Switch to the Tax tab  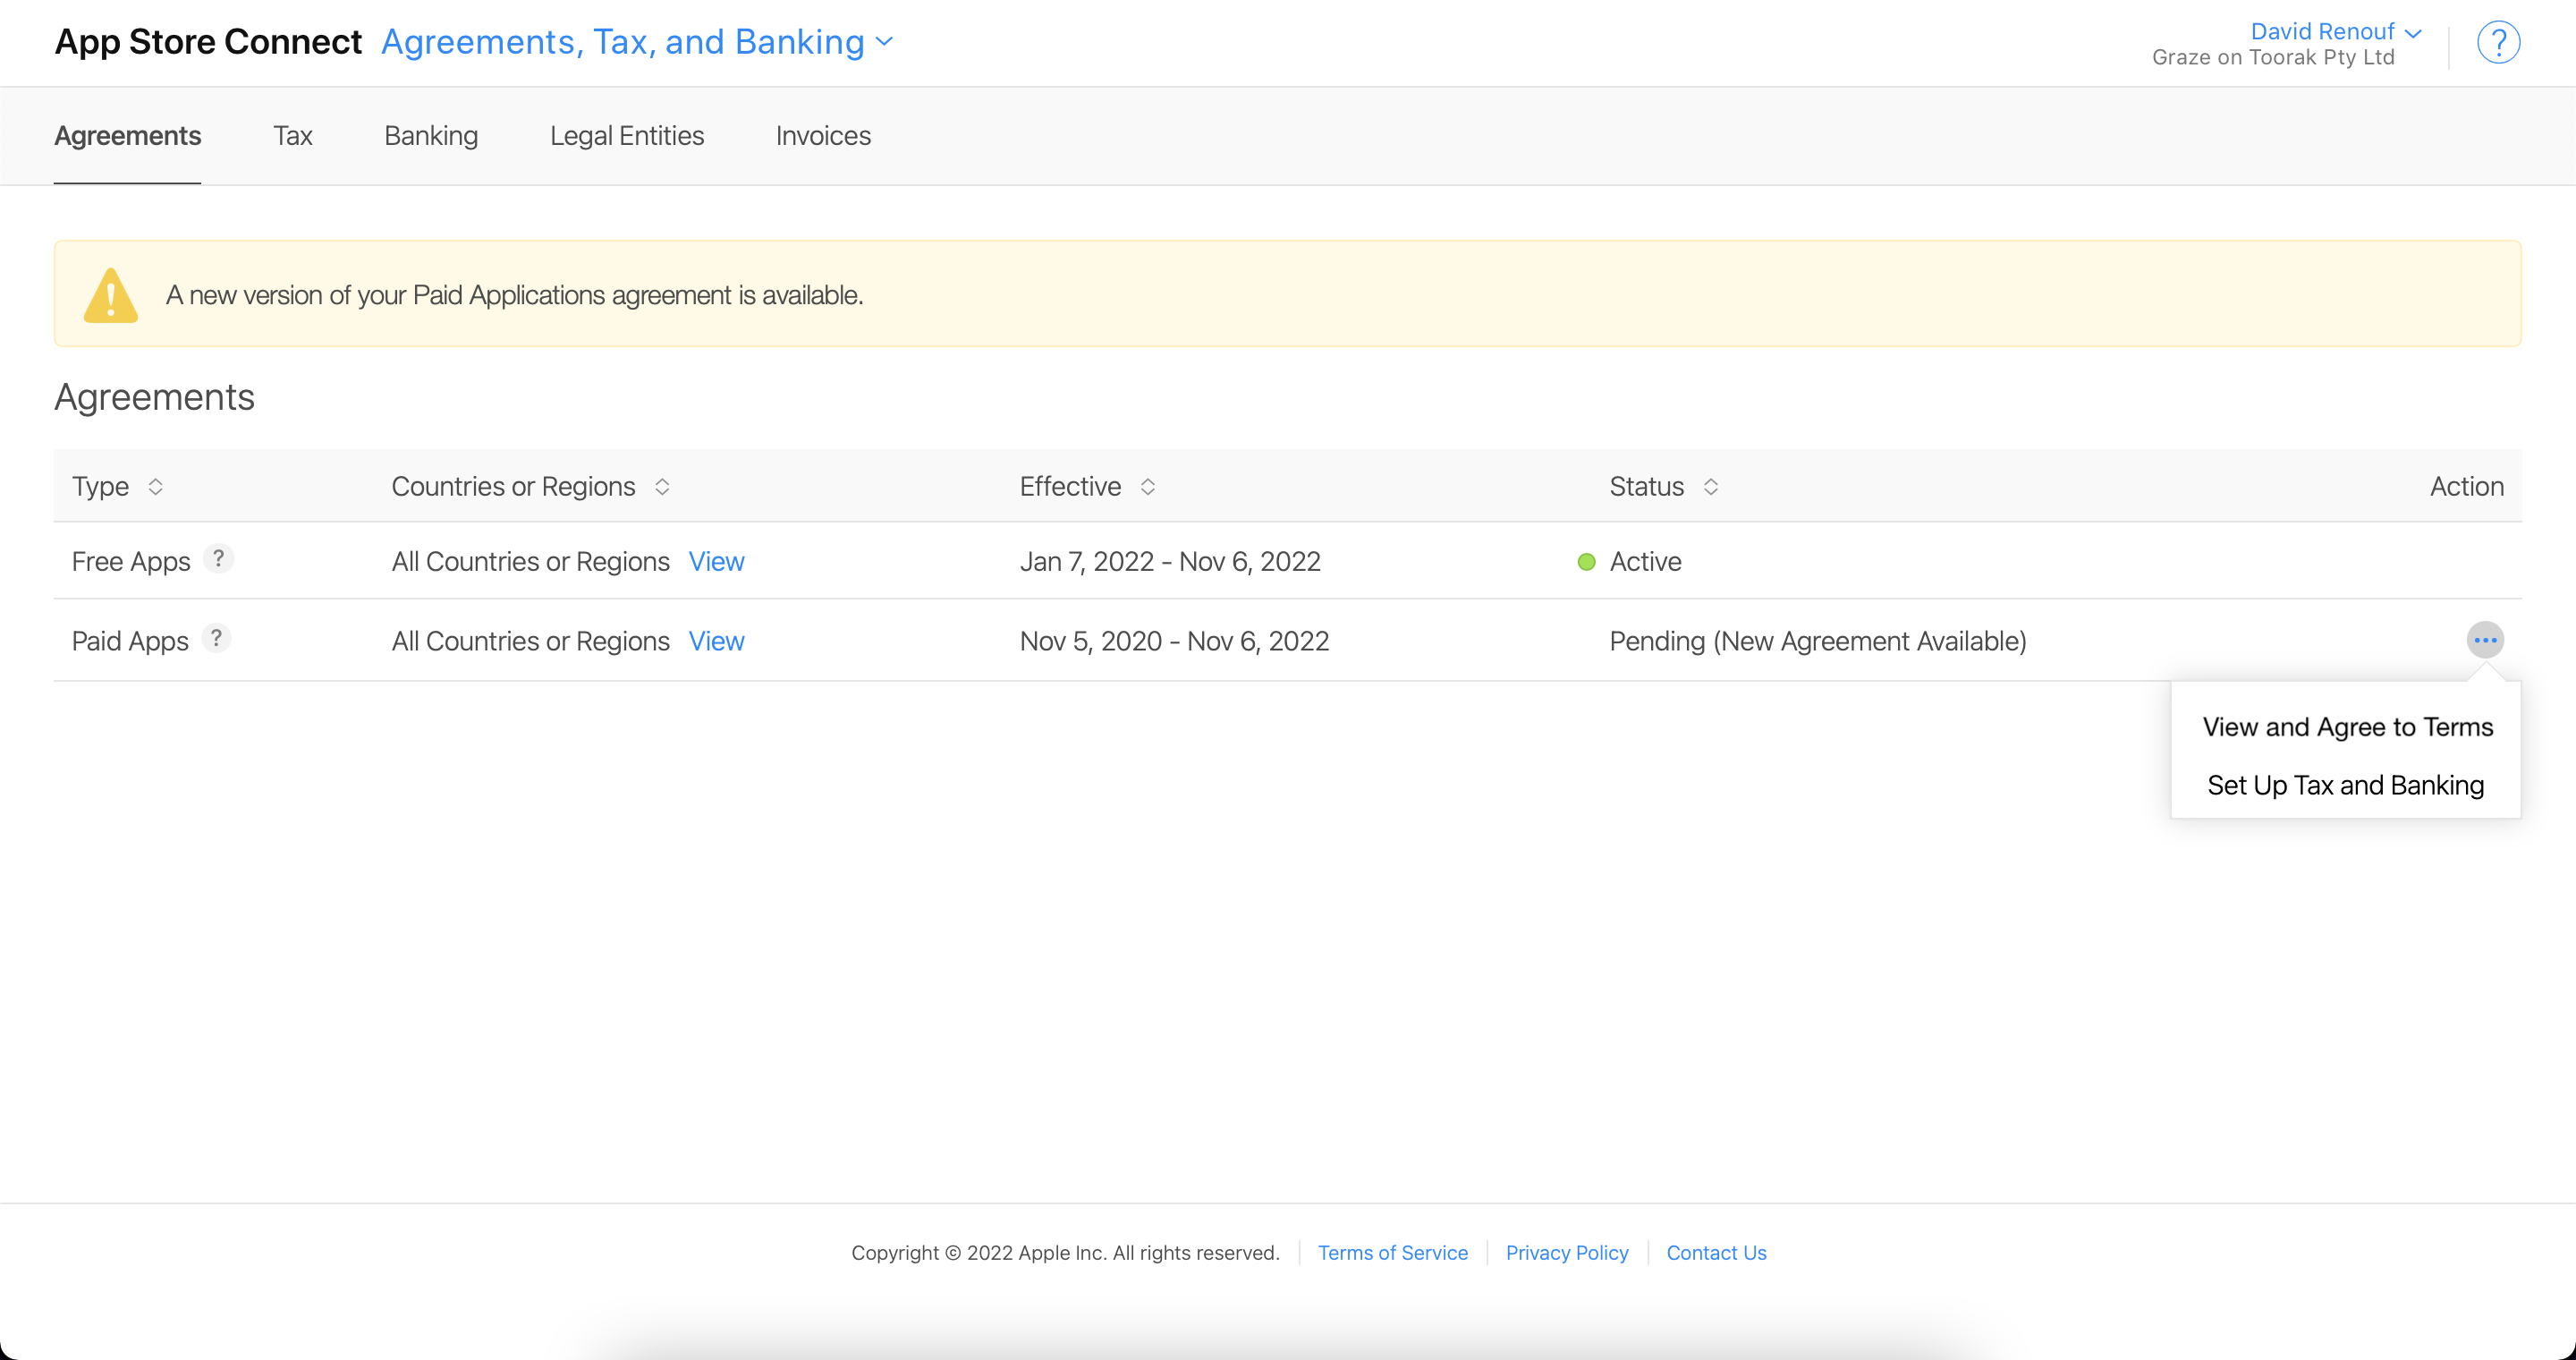click(x=292, y=136)
